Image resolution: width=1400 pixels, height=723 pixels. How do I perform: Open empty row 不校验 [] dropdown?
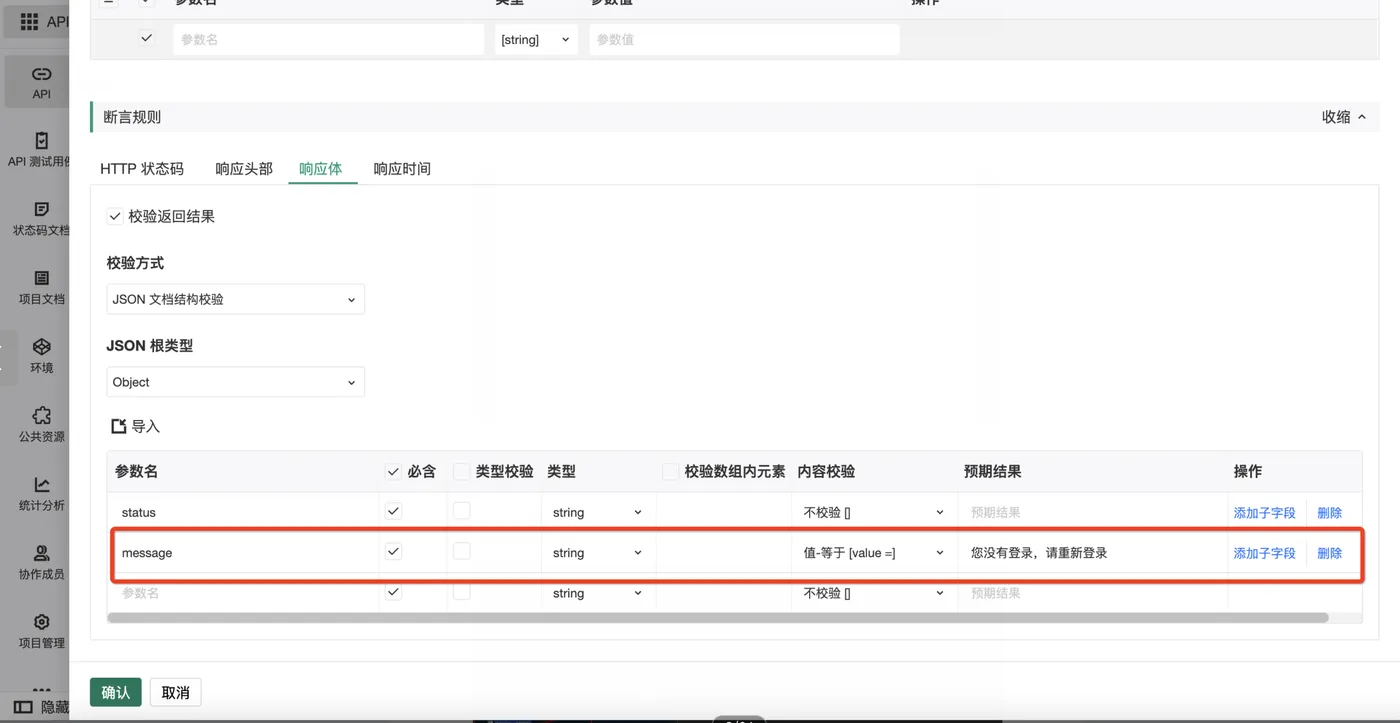873,593
